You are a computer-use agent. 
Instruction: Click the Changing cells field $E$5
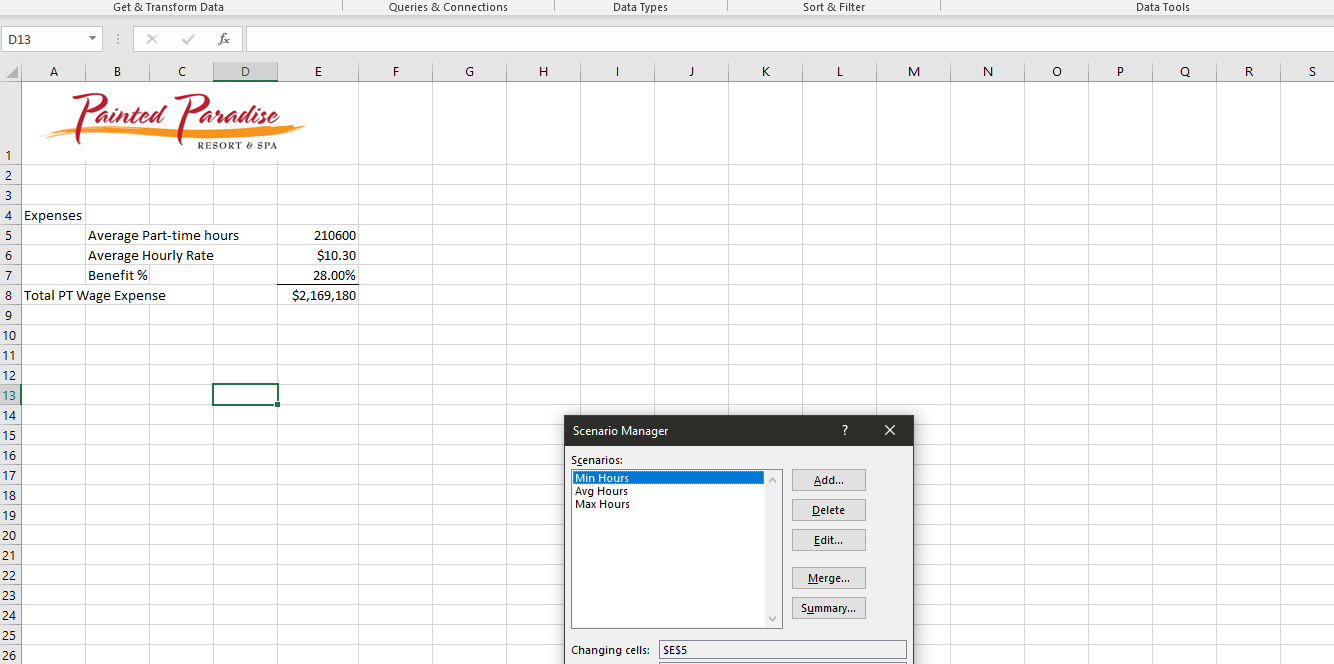click(781, 650)
